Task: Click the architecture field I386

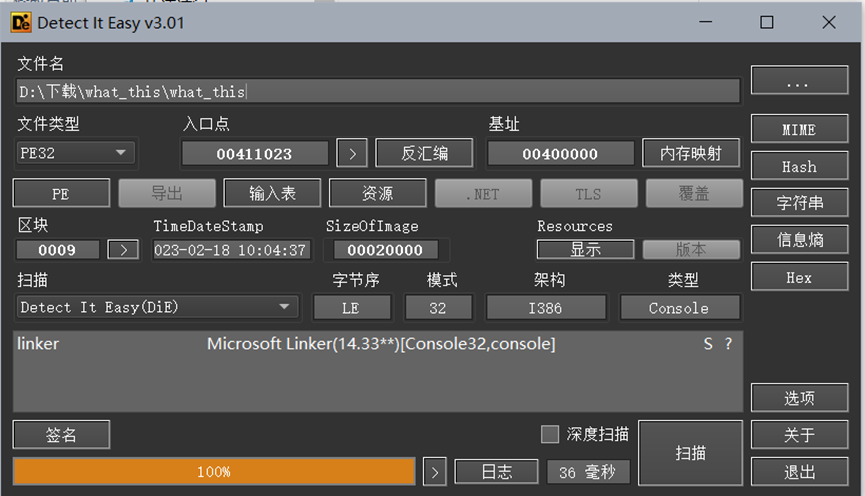Action: pos(546,307)
